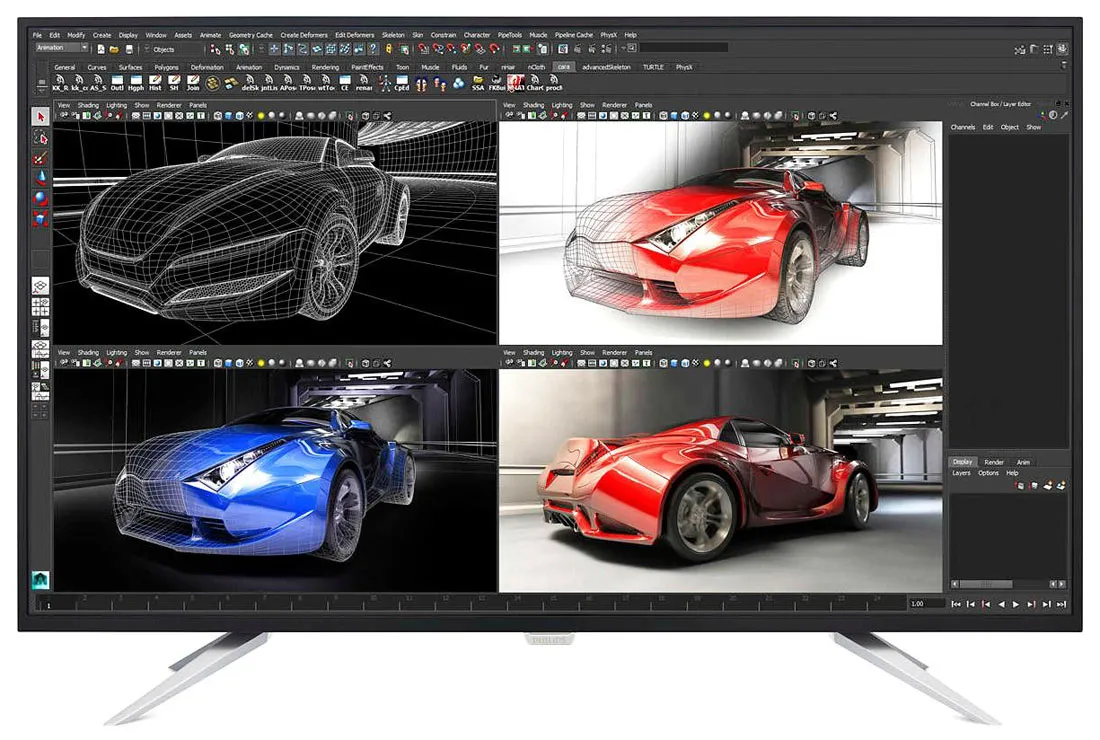Pick the blue cone Move tool
This screenshot has height=740, width=1100.
pyautogui.click(x=41, y=178)
